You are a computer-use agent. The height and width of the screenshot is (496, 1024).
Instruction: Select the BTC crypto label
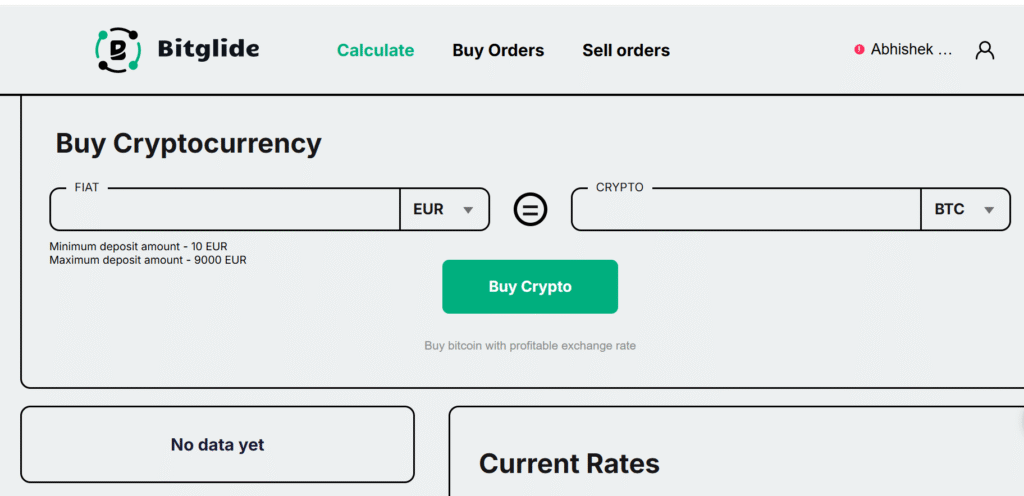[x=949, y=210]
